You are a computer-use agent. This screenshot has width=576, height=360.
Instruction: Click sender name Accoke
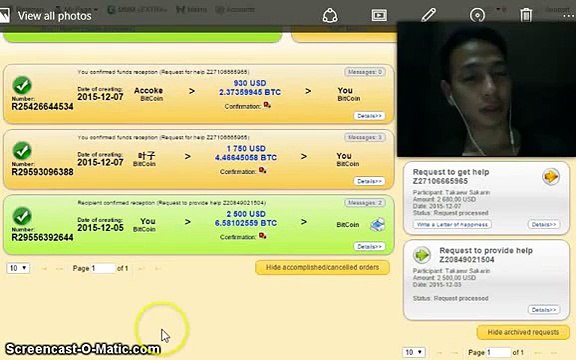coord(148,90)
